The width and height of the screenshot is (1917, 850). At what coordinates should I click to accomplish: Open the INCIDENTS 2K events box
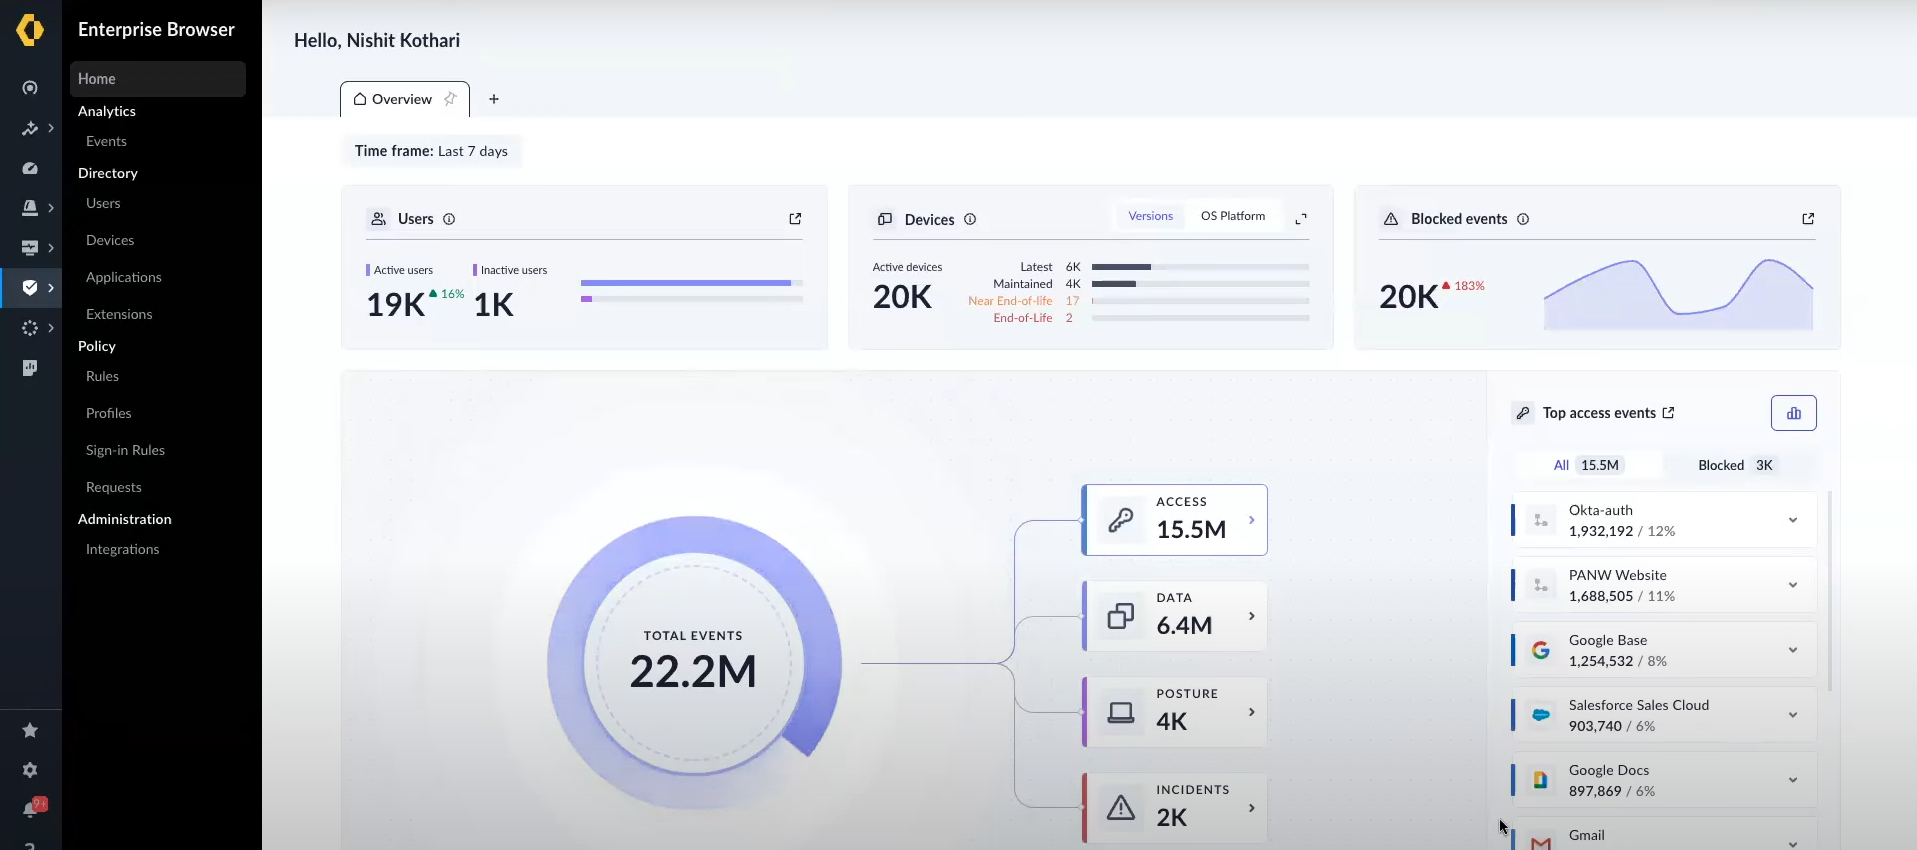point(1175,808)
